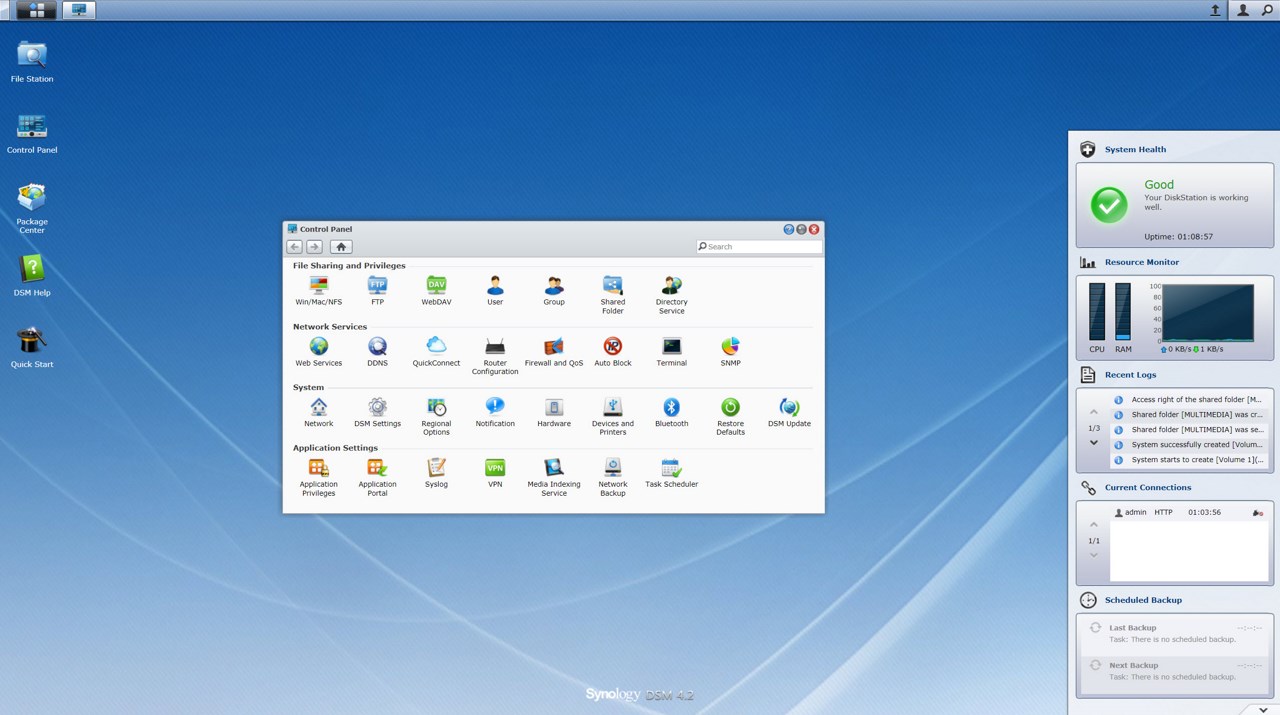The height and width of the screenshot is (715, 1280).
Task: Open QuickConnect settings
Action: (x=436, y=352)
